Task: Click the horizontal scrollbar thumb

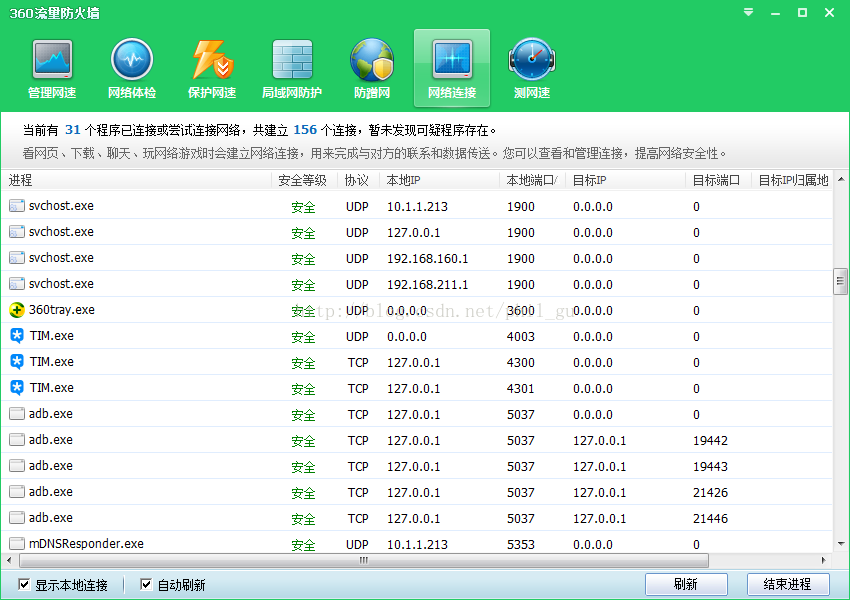Action: point(364,560)
